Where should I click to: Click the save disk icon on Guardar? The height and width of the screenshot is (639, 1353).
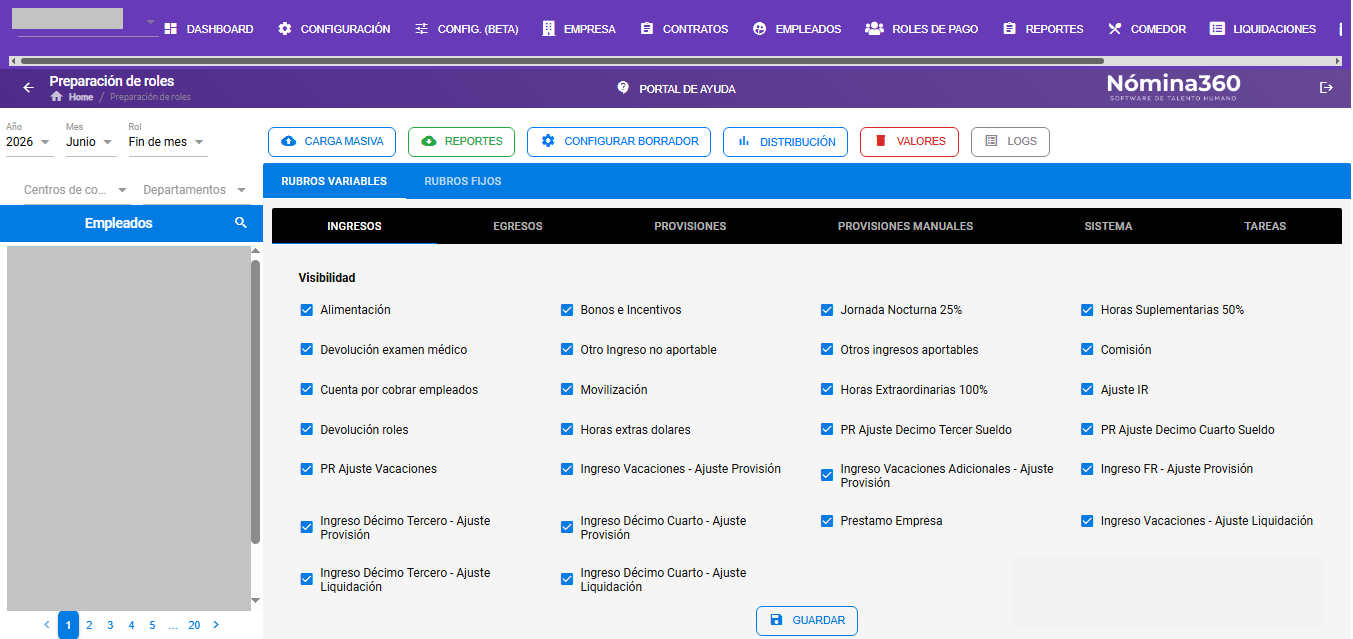tap(776, 620)
